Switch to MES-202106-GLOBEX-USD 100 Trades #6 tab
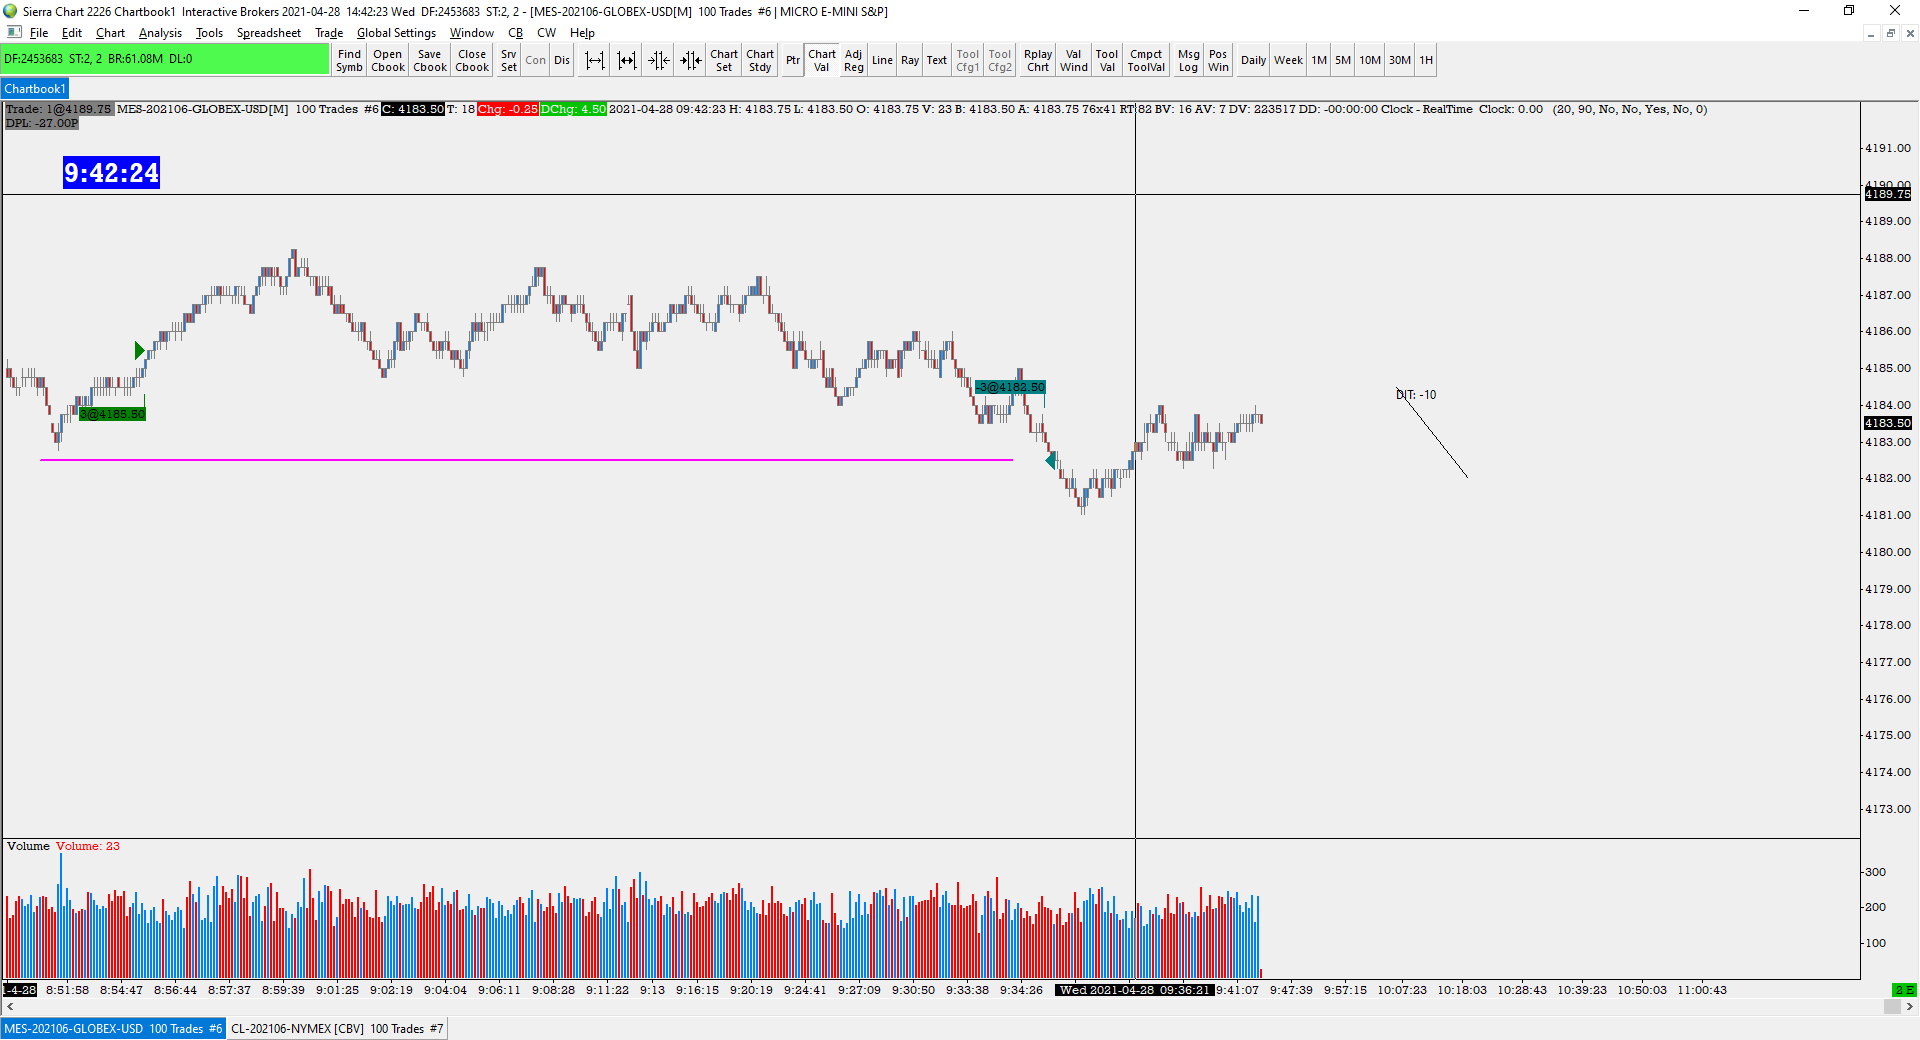This screenshot has height=1040, width=1920. [113, 1029]
